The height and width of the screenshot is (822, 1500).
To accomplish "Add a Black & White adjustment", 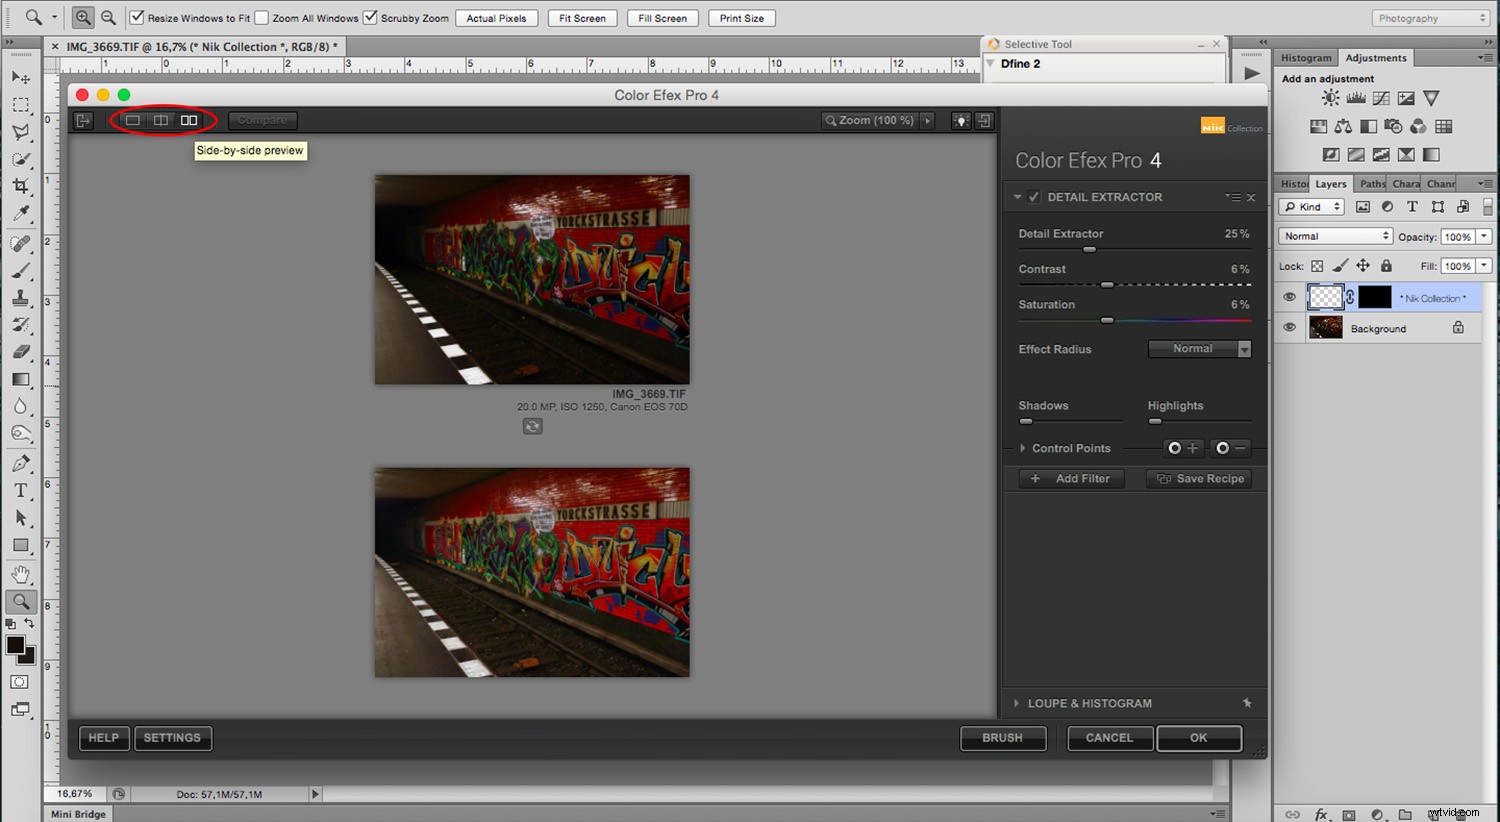I will (x=1369, y=126).
